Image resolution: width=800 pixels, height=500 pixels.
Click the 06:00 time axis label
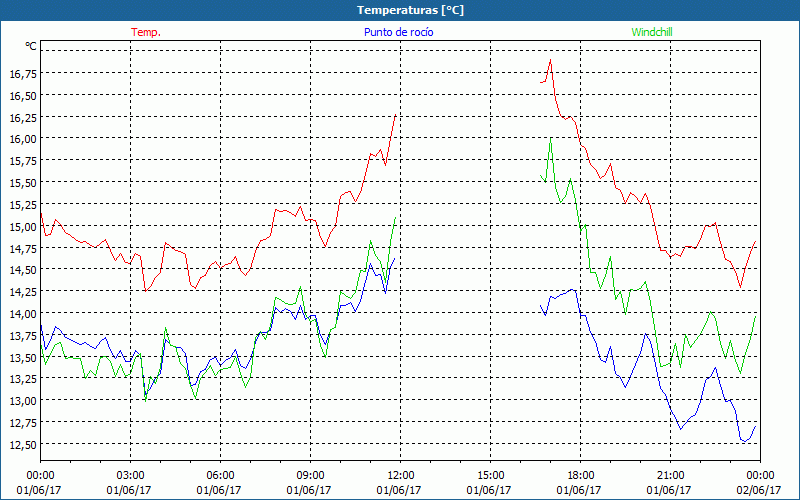220,476
